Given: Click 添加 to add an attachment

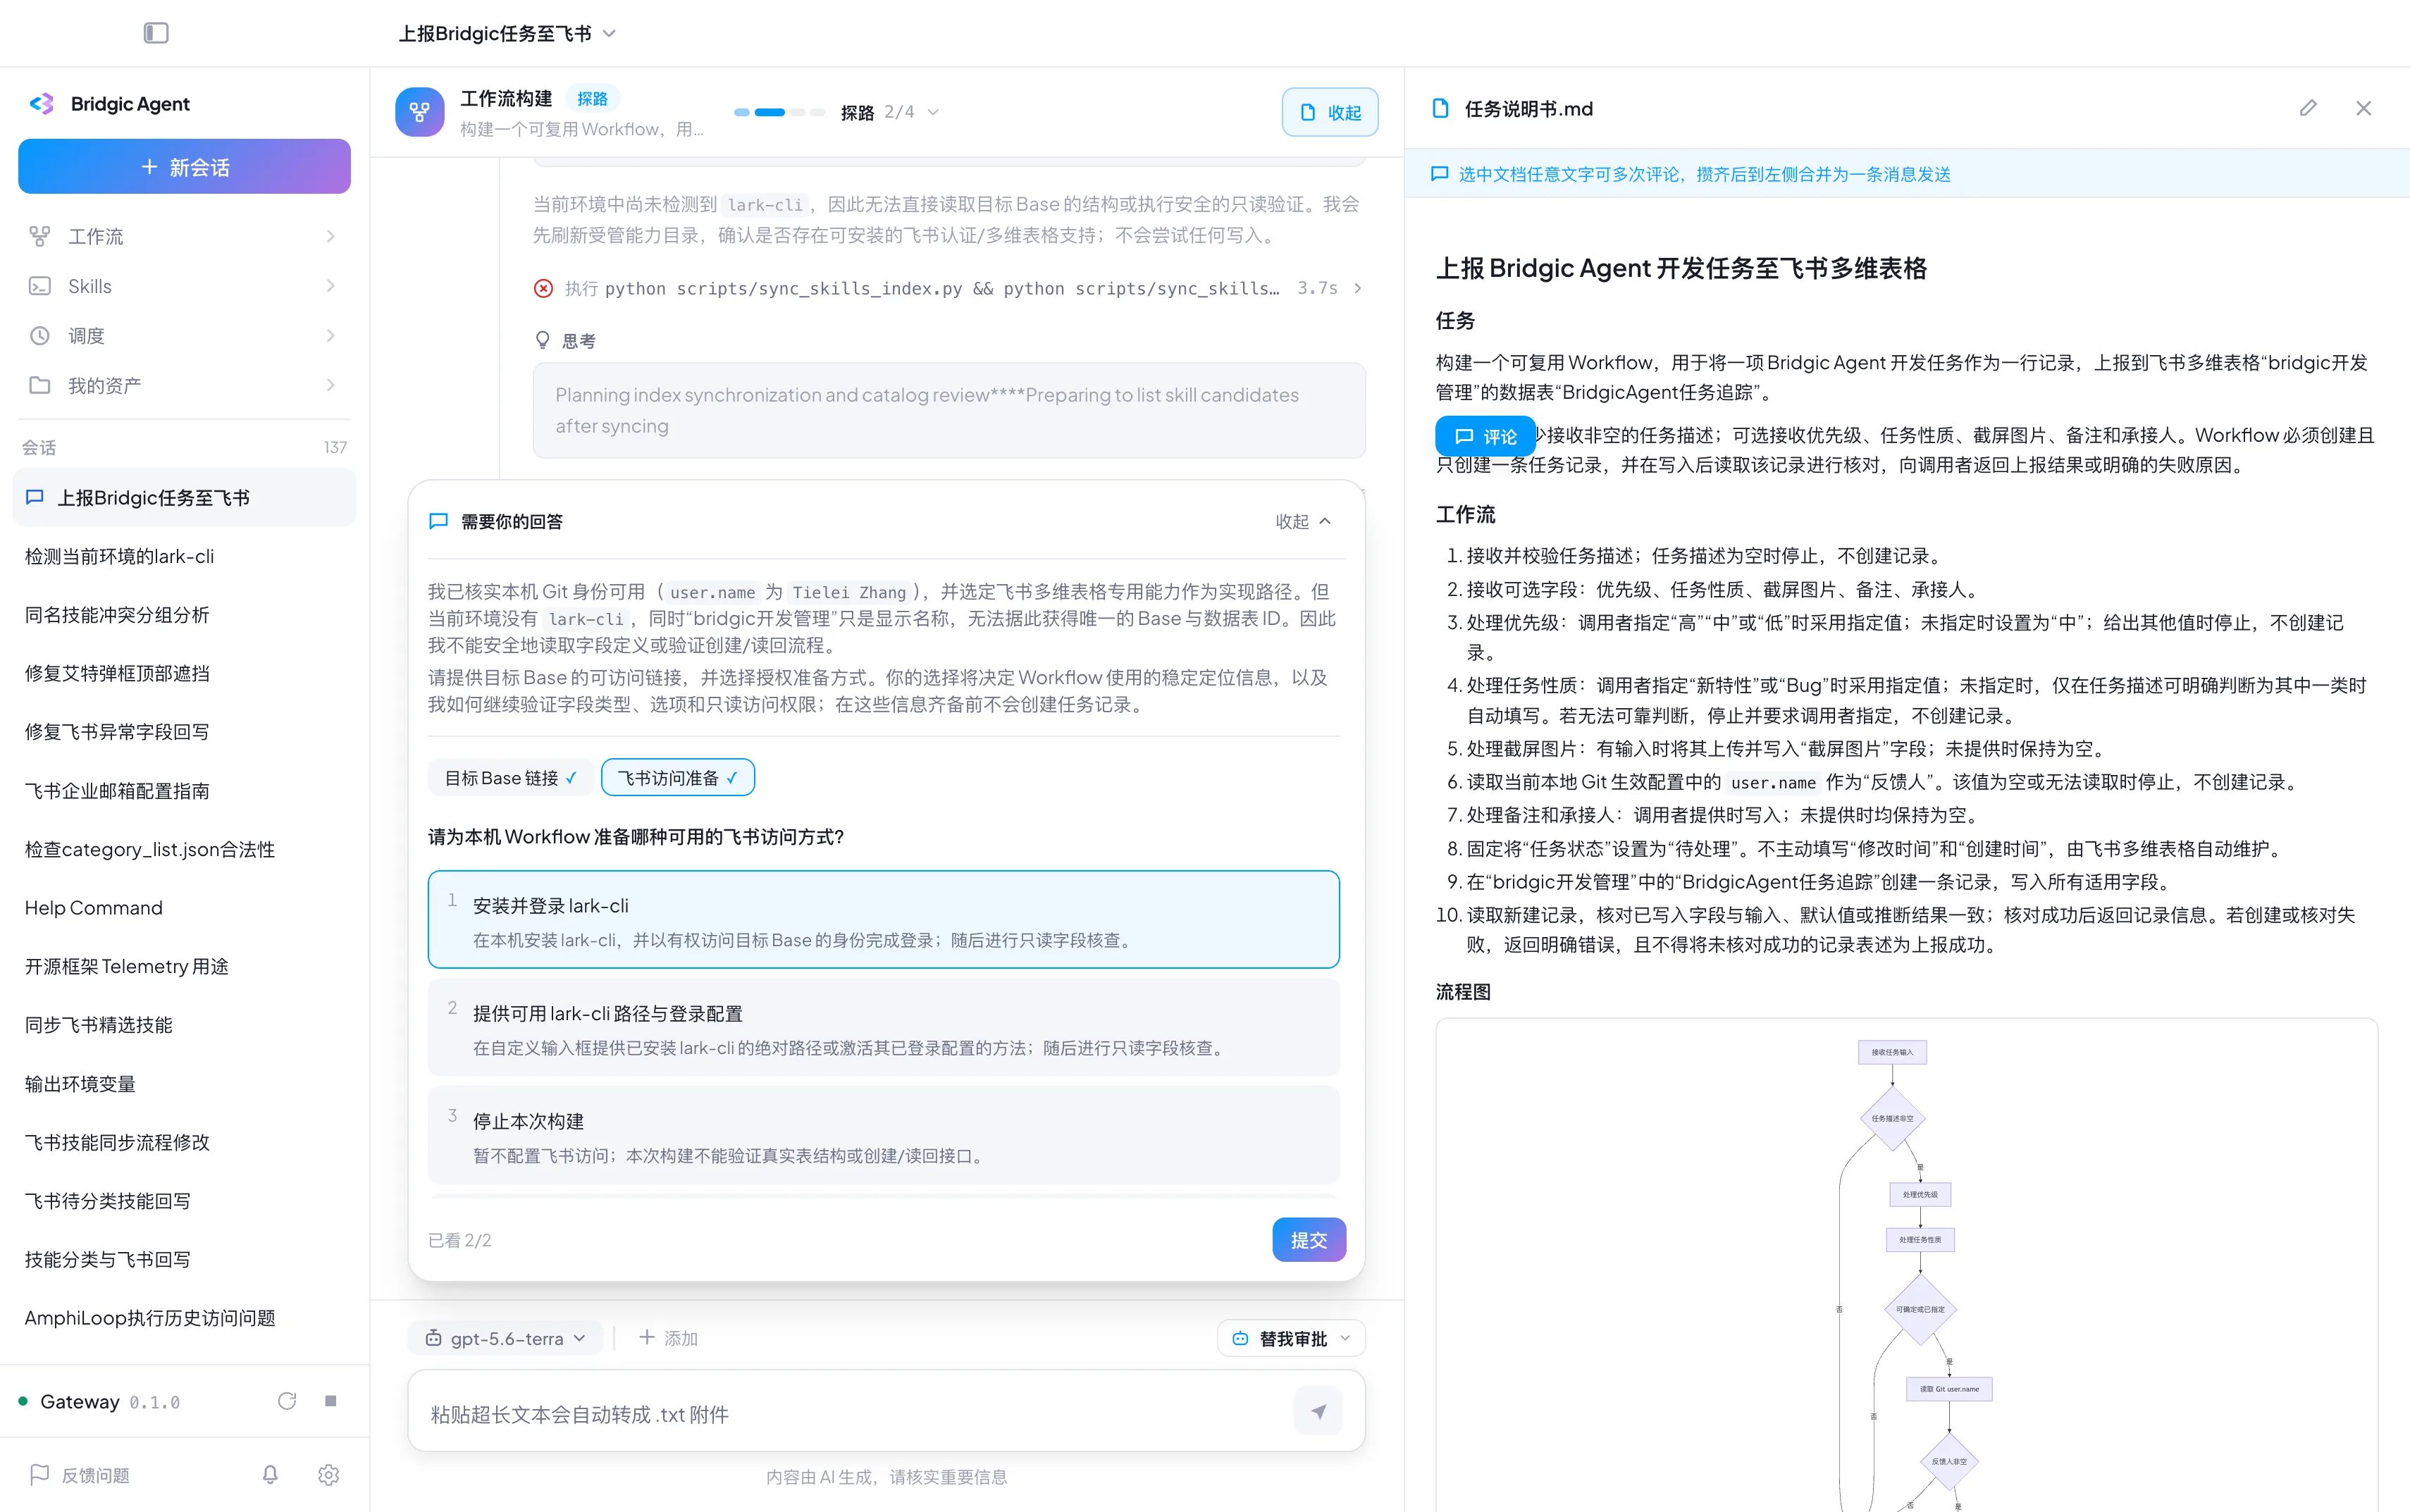Looking at the screenshot, I should [x=668, y=1338].
